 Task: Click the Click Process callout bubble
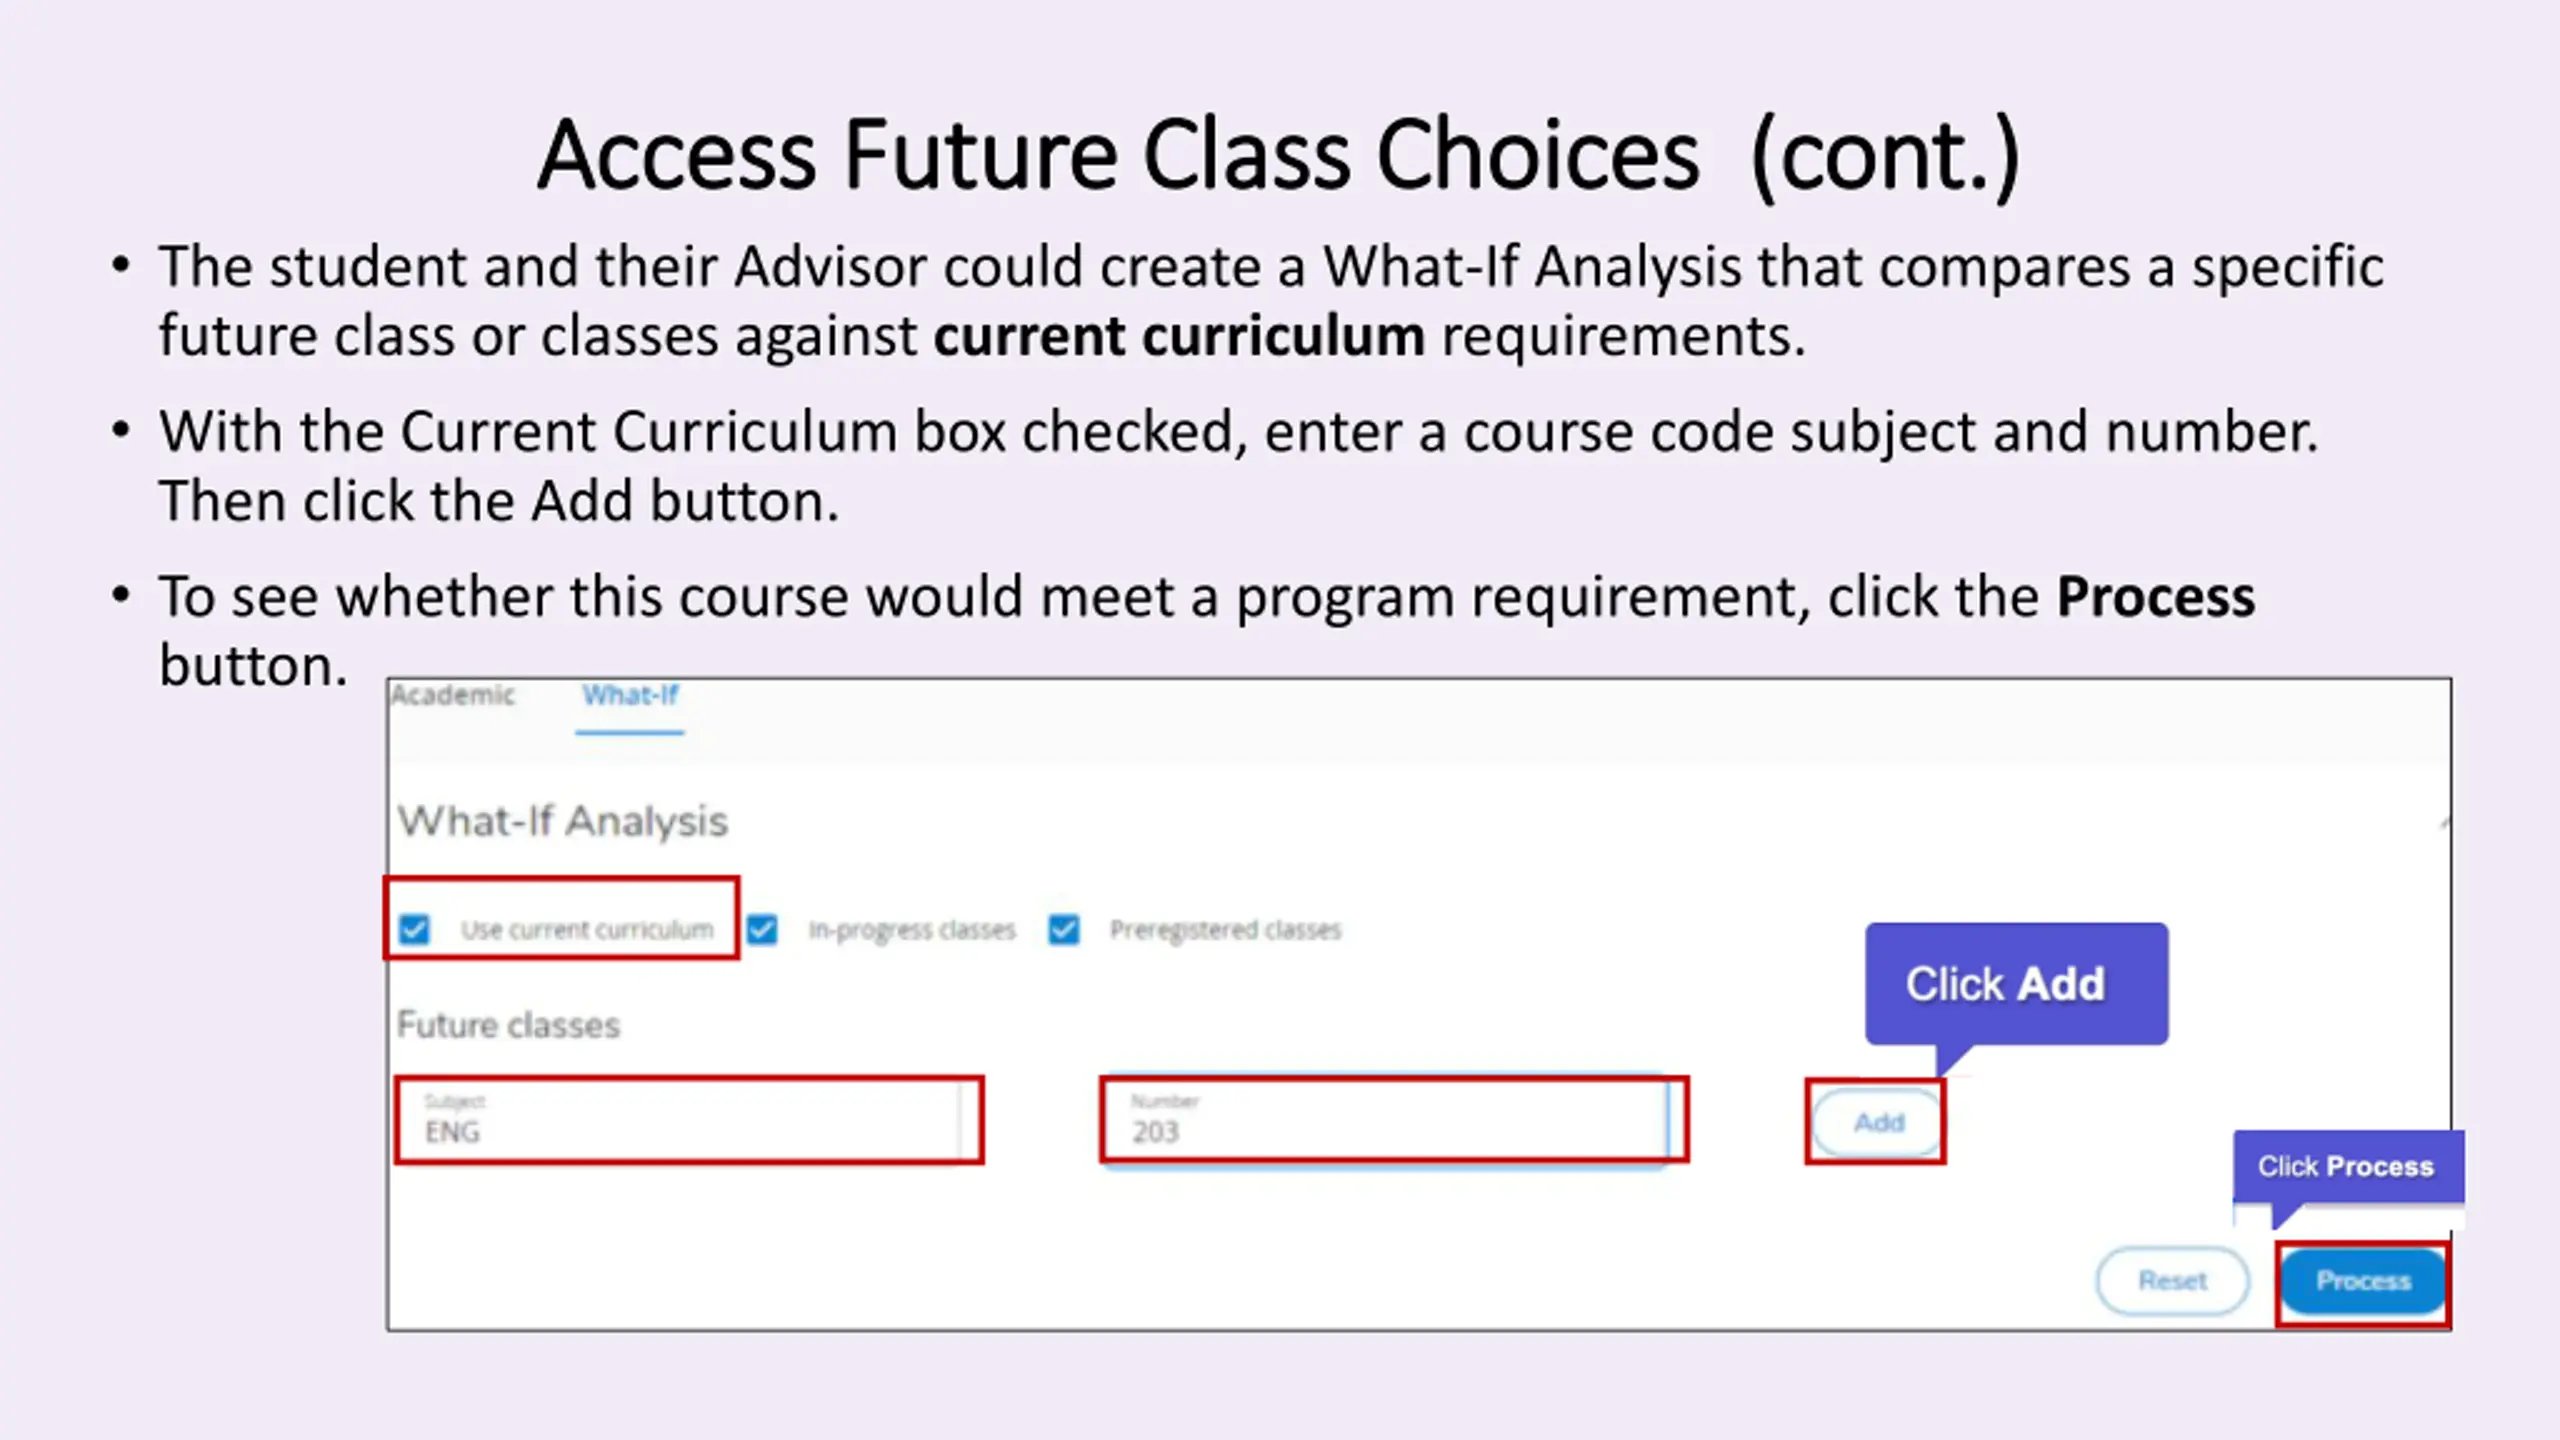[2348, 1166]
